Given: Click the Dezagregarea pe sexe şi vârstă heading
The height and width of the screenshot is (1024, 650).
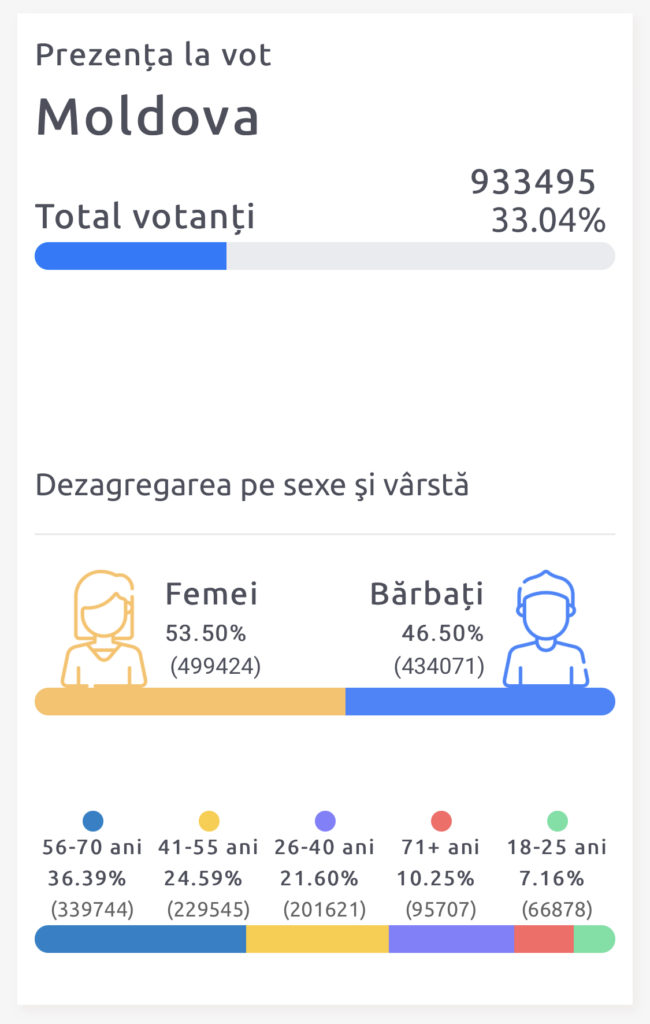Looking at the screenshot, I should [252, 486].
